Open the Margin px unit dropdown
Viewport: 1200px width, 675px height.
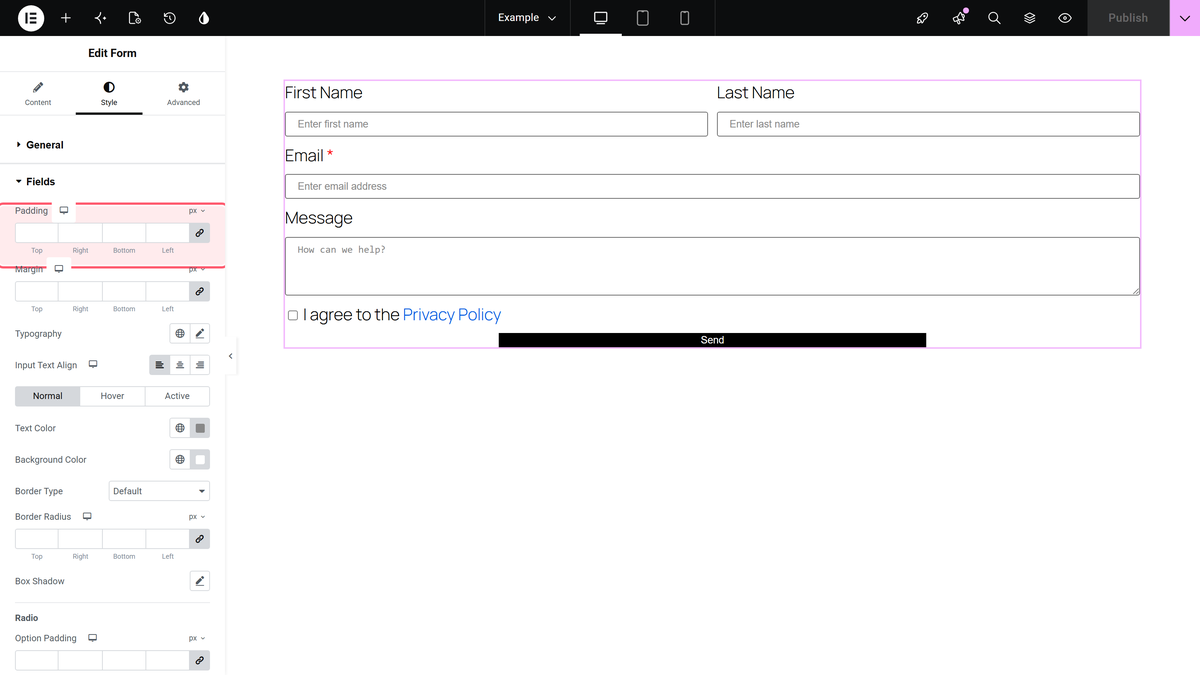point(197,269)
